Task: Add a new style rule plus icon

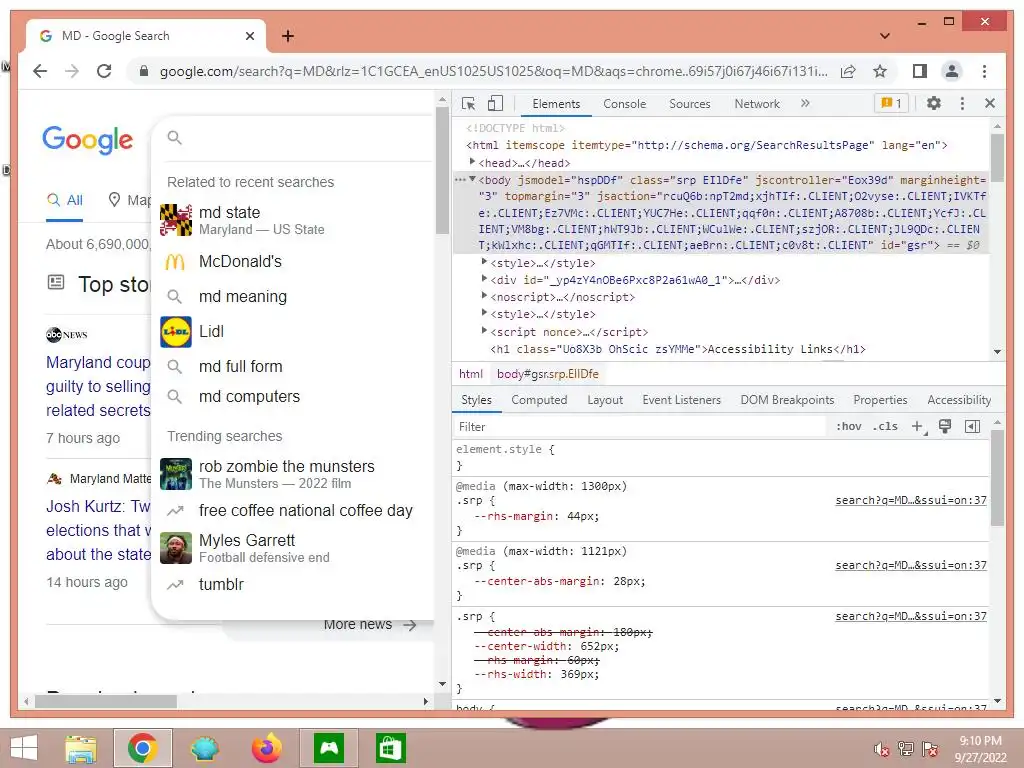Action: [x=918, y=426]
